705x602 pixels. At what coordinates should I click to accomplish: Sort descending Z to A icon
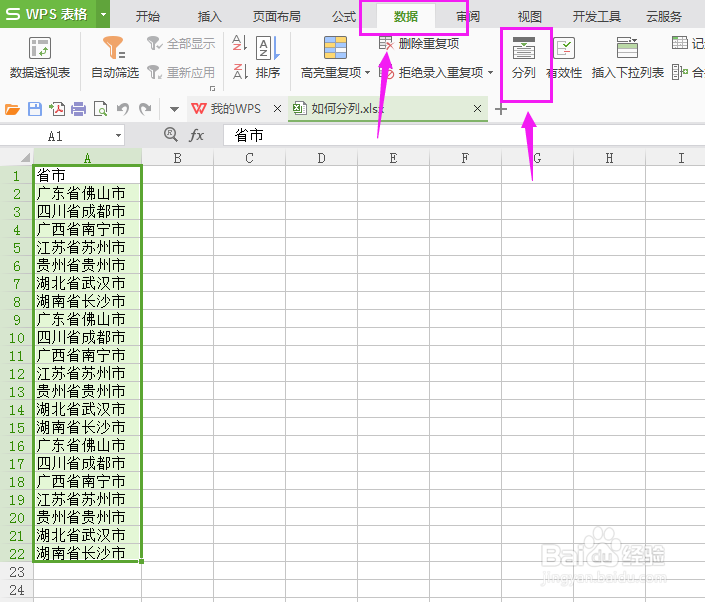tap(240, 72)
